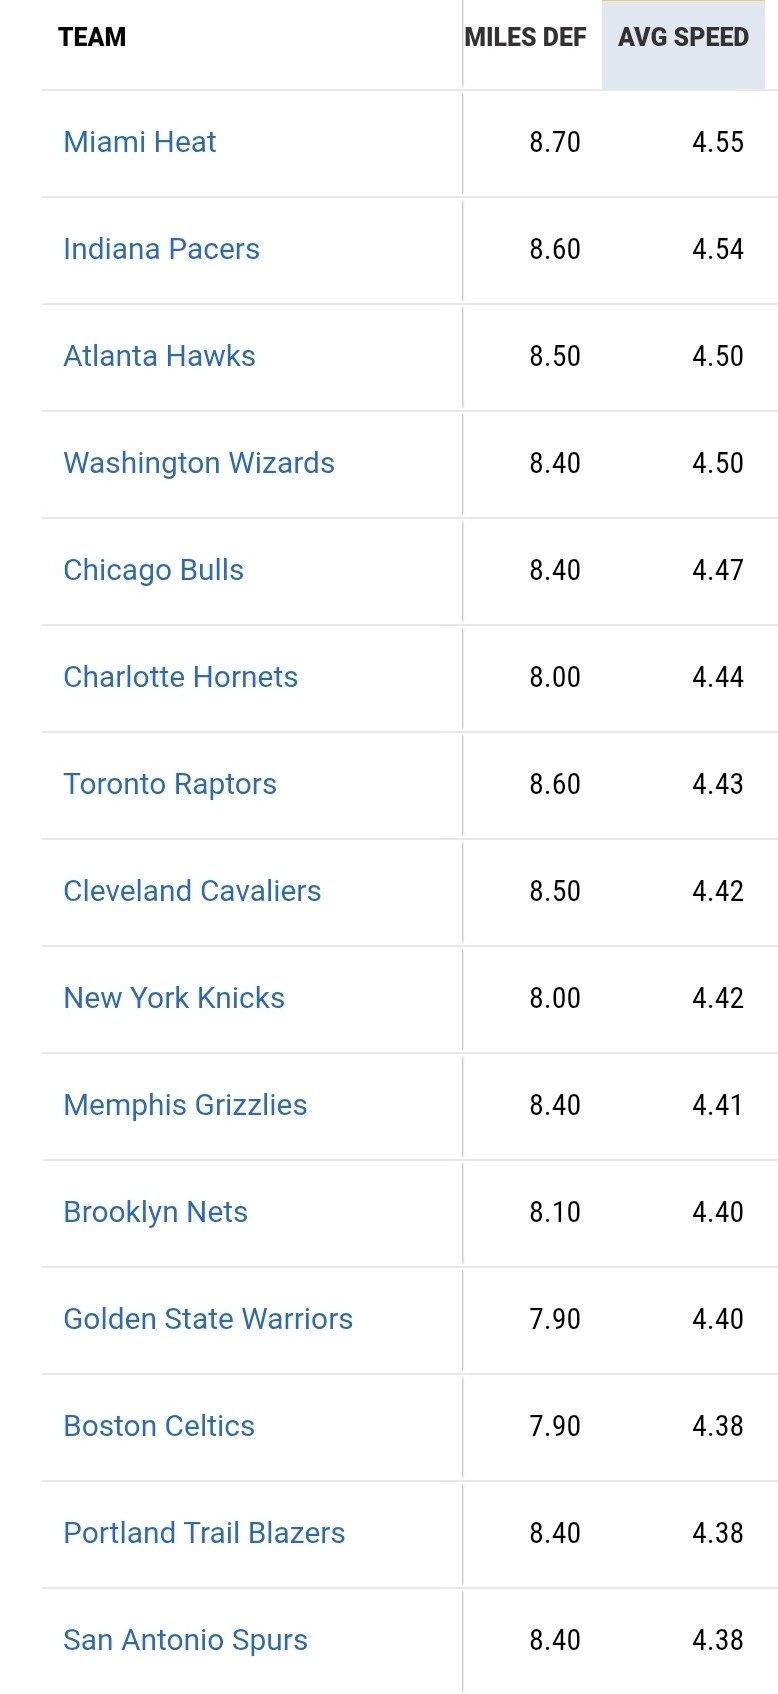Viewport: 778px width, 1694px height.
Task: Open the Chicago Bulls team link
Action: pyautogui.click(x=154, y=570)
